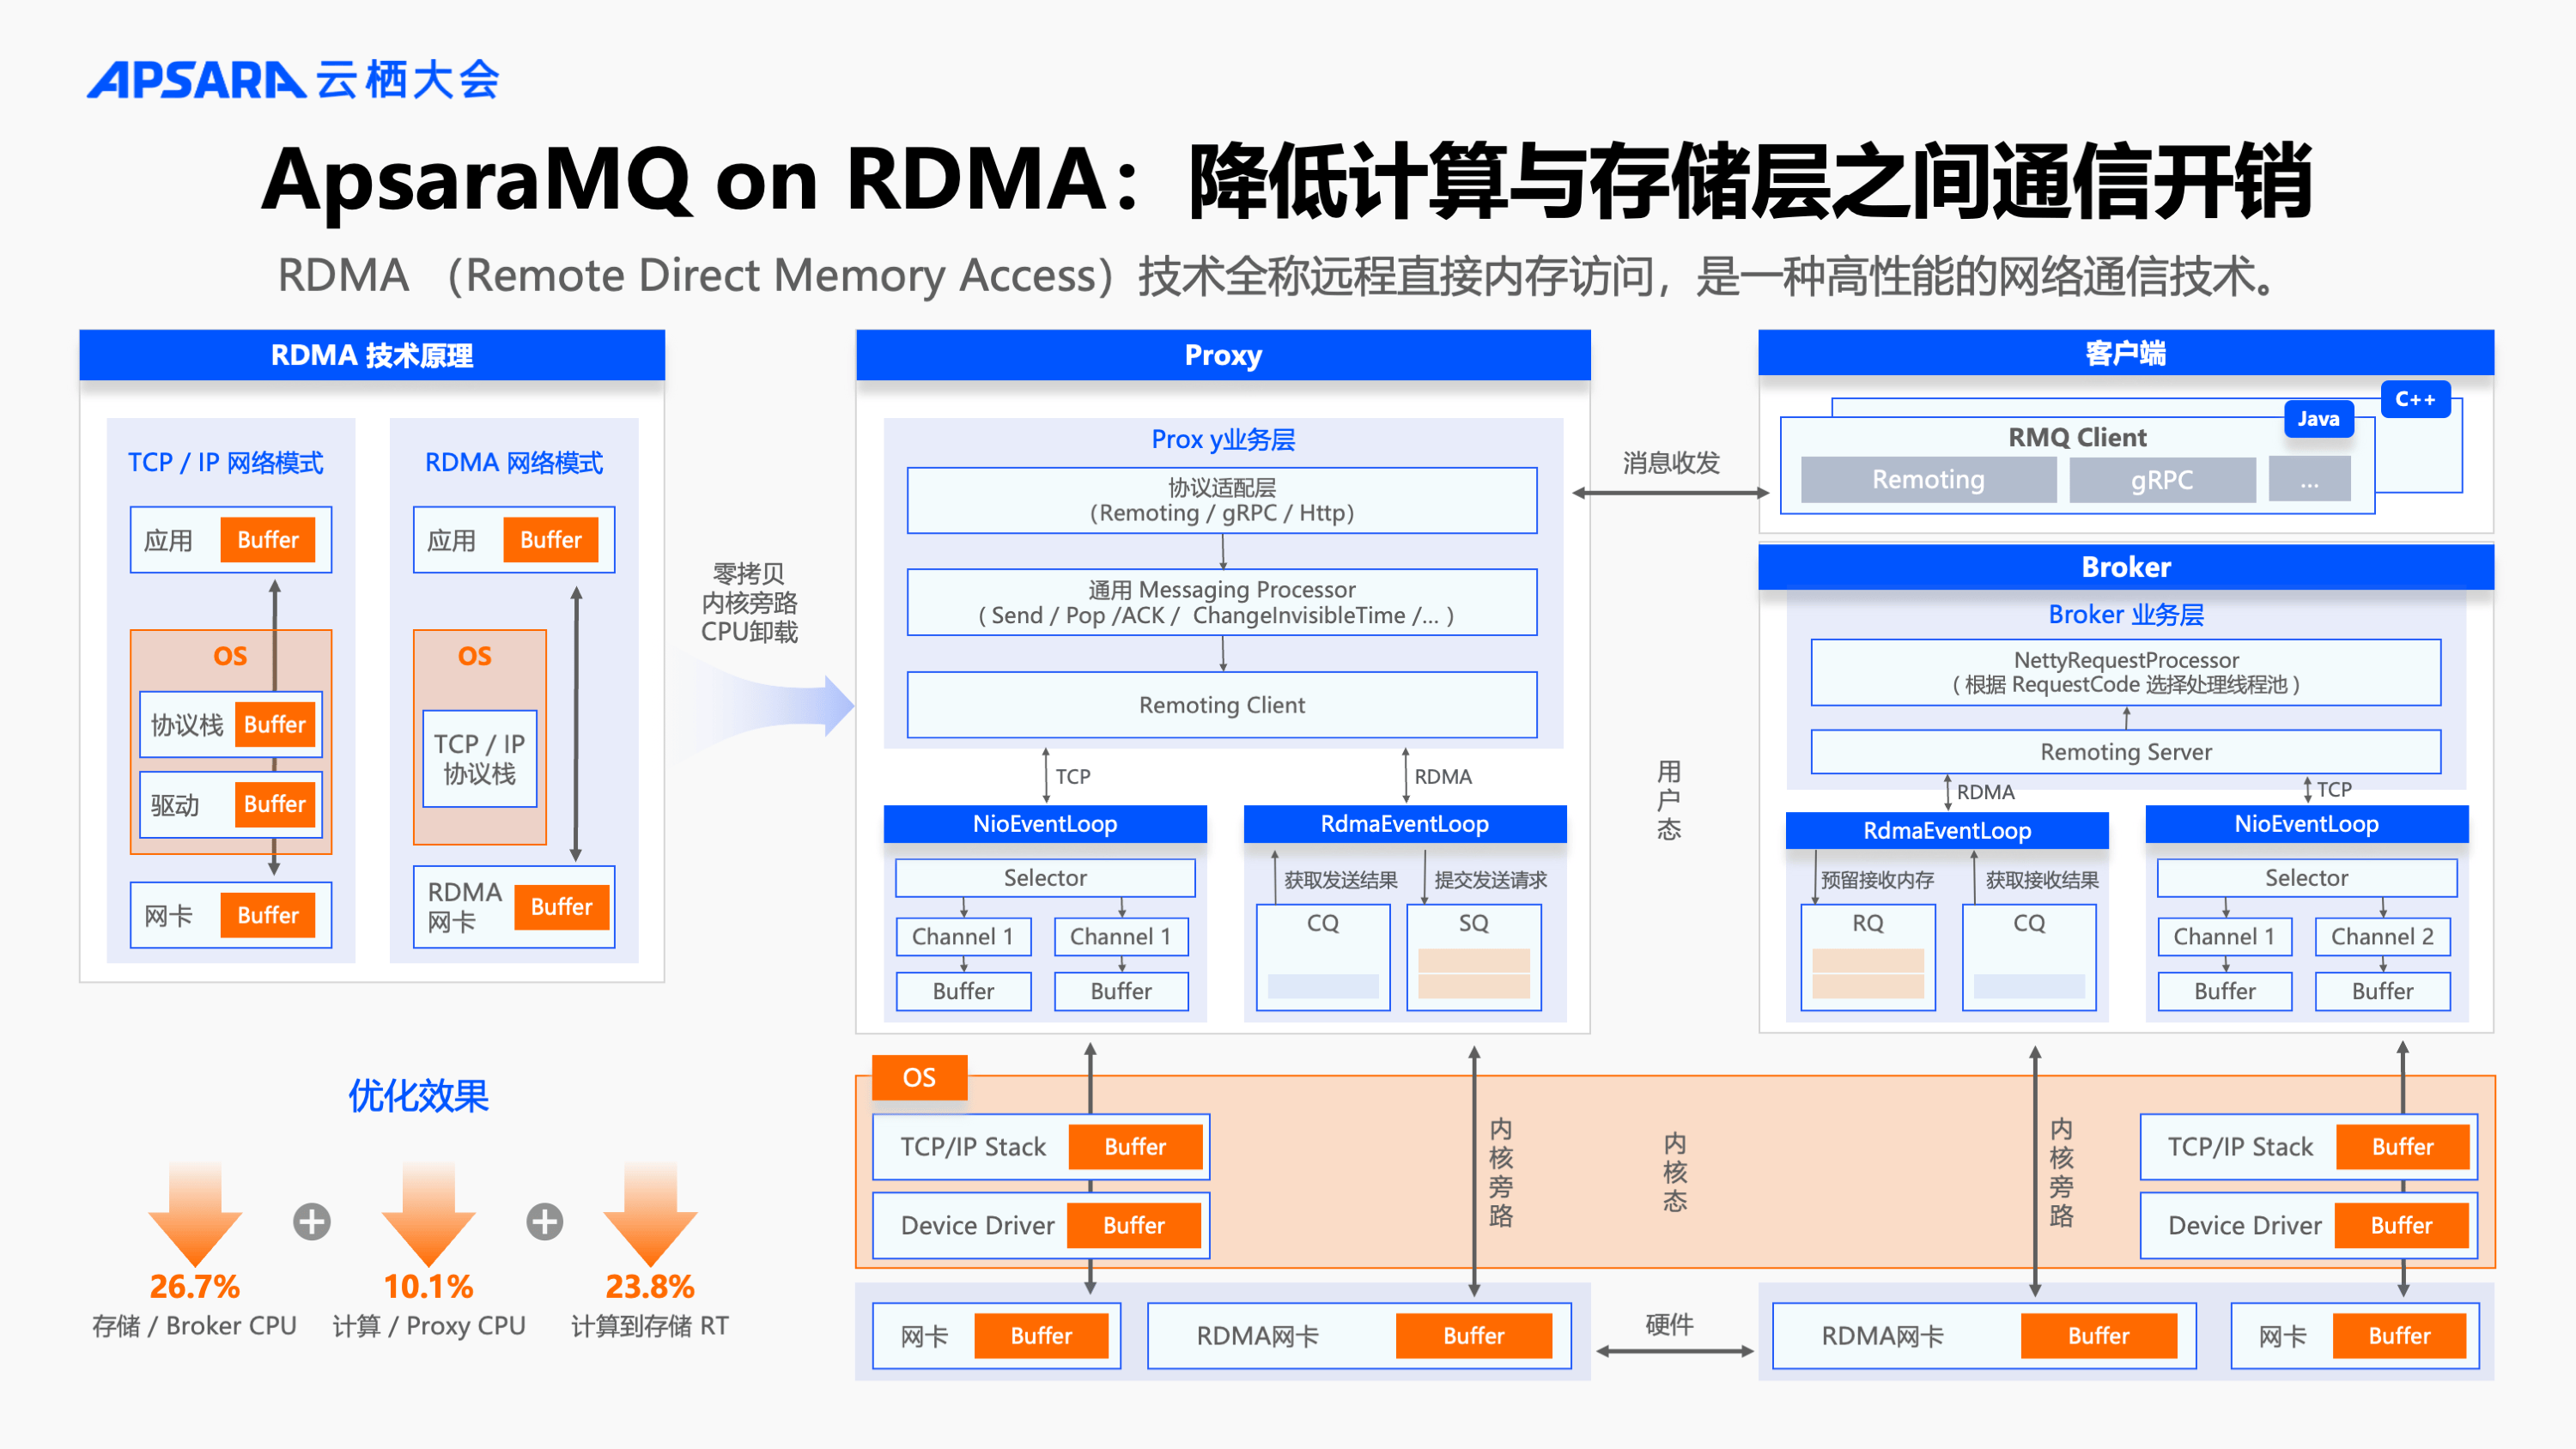This screenshot has height=1449, width=2576.
Task: Click the gRPC button in RMQ Client
Action: pos(2161,480)
